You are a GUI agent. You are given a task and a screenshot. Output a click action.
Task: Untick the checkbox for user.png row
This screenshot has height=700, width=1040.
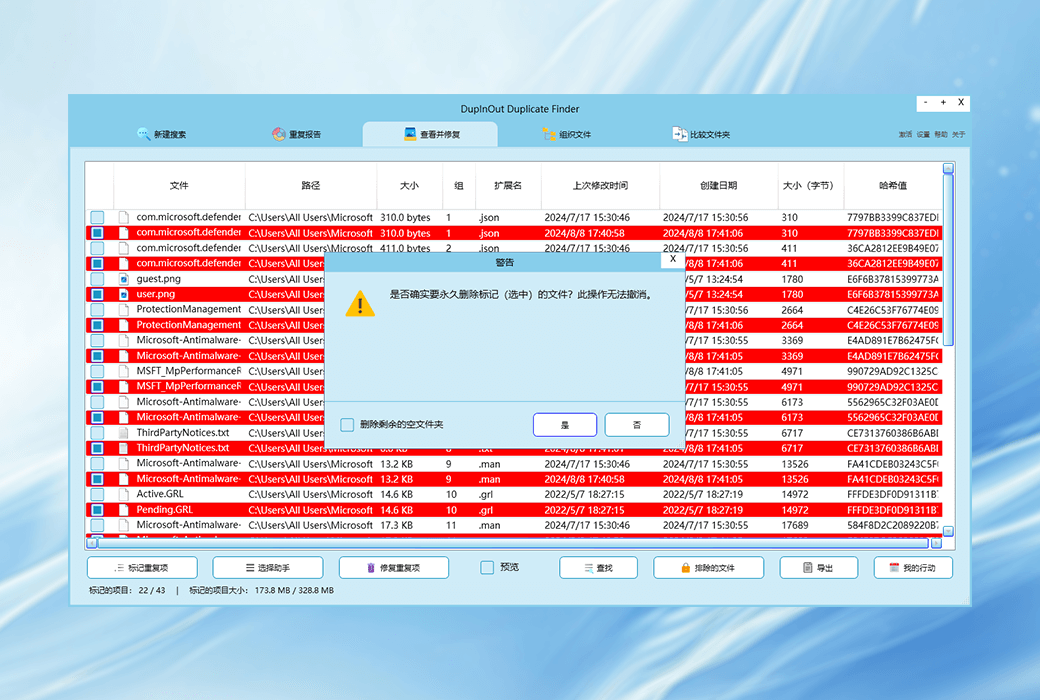98,295
